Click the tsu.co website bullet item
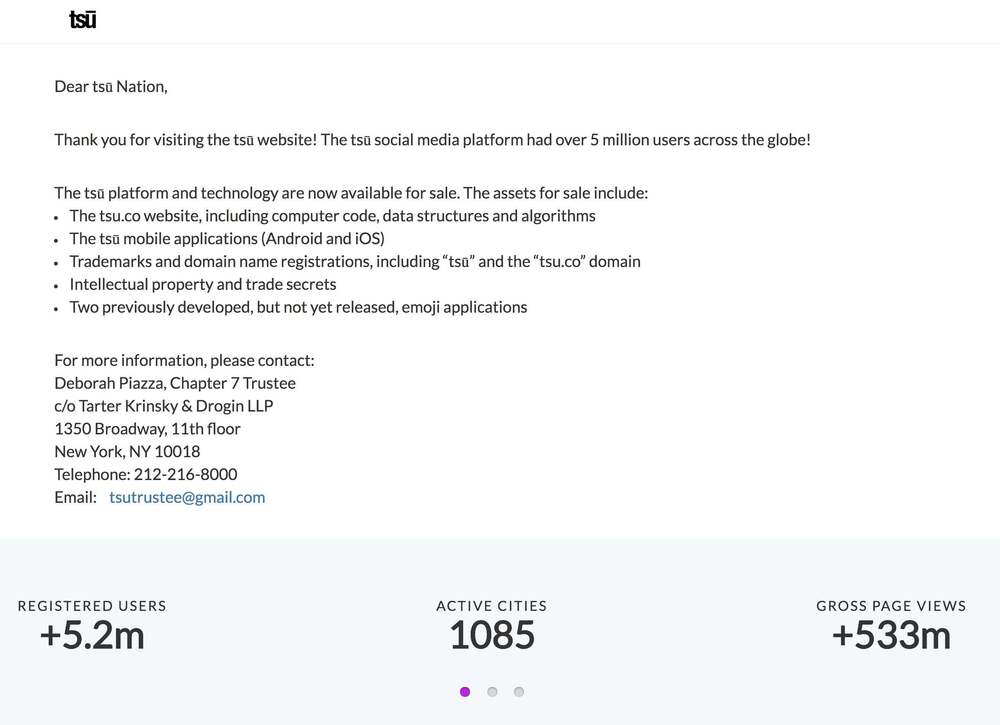Screen dimensions: 1000x725 pos(332,216)
